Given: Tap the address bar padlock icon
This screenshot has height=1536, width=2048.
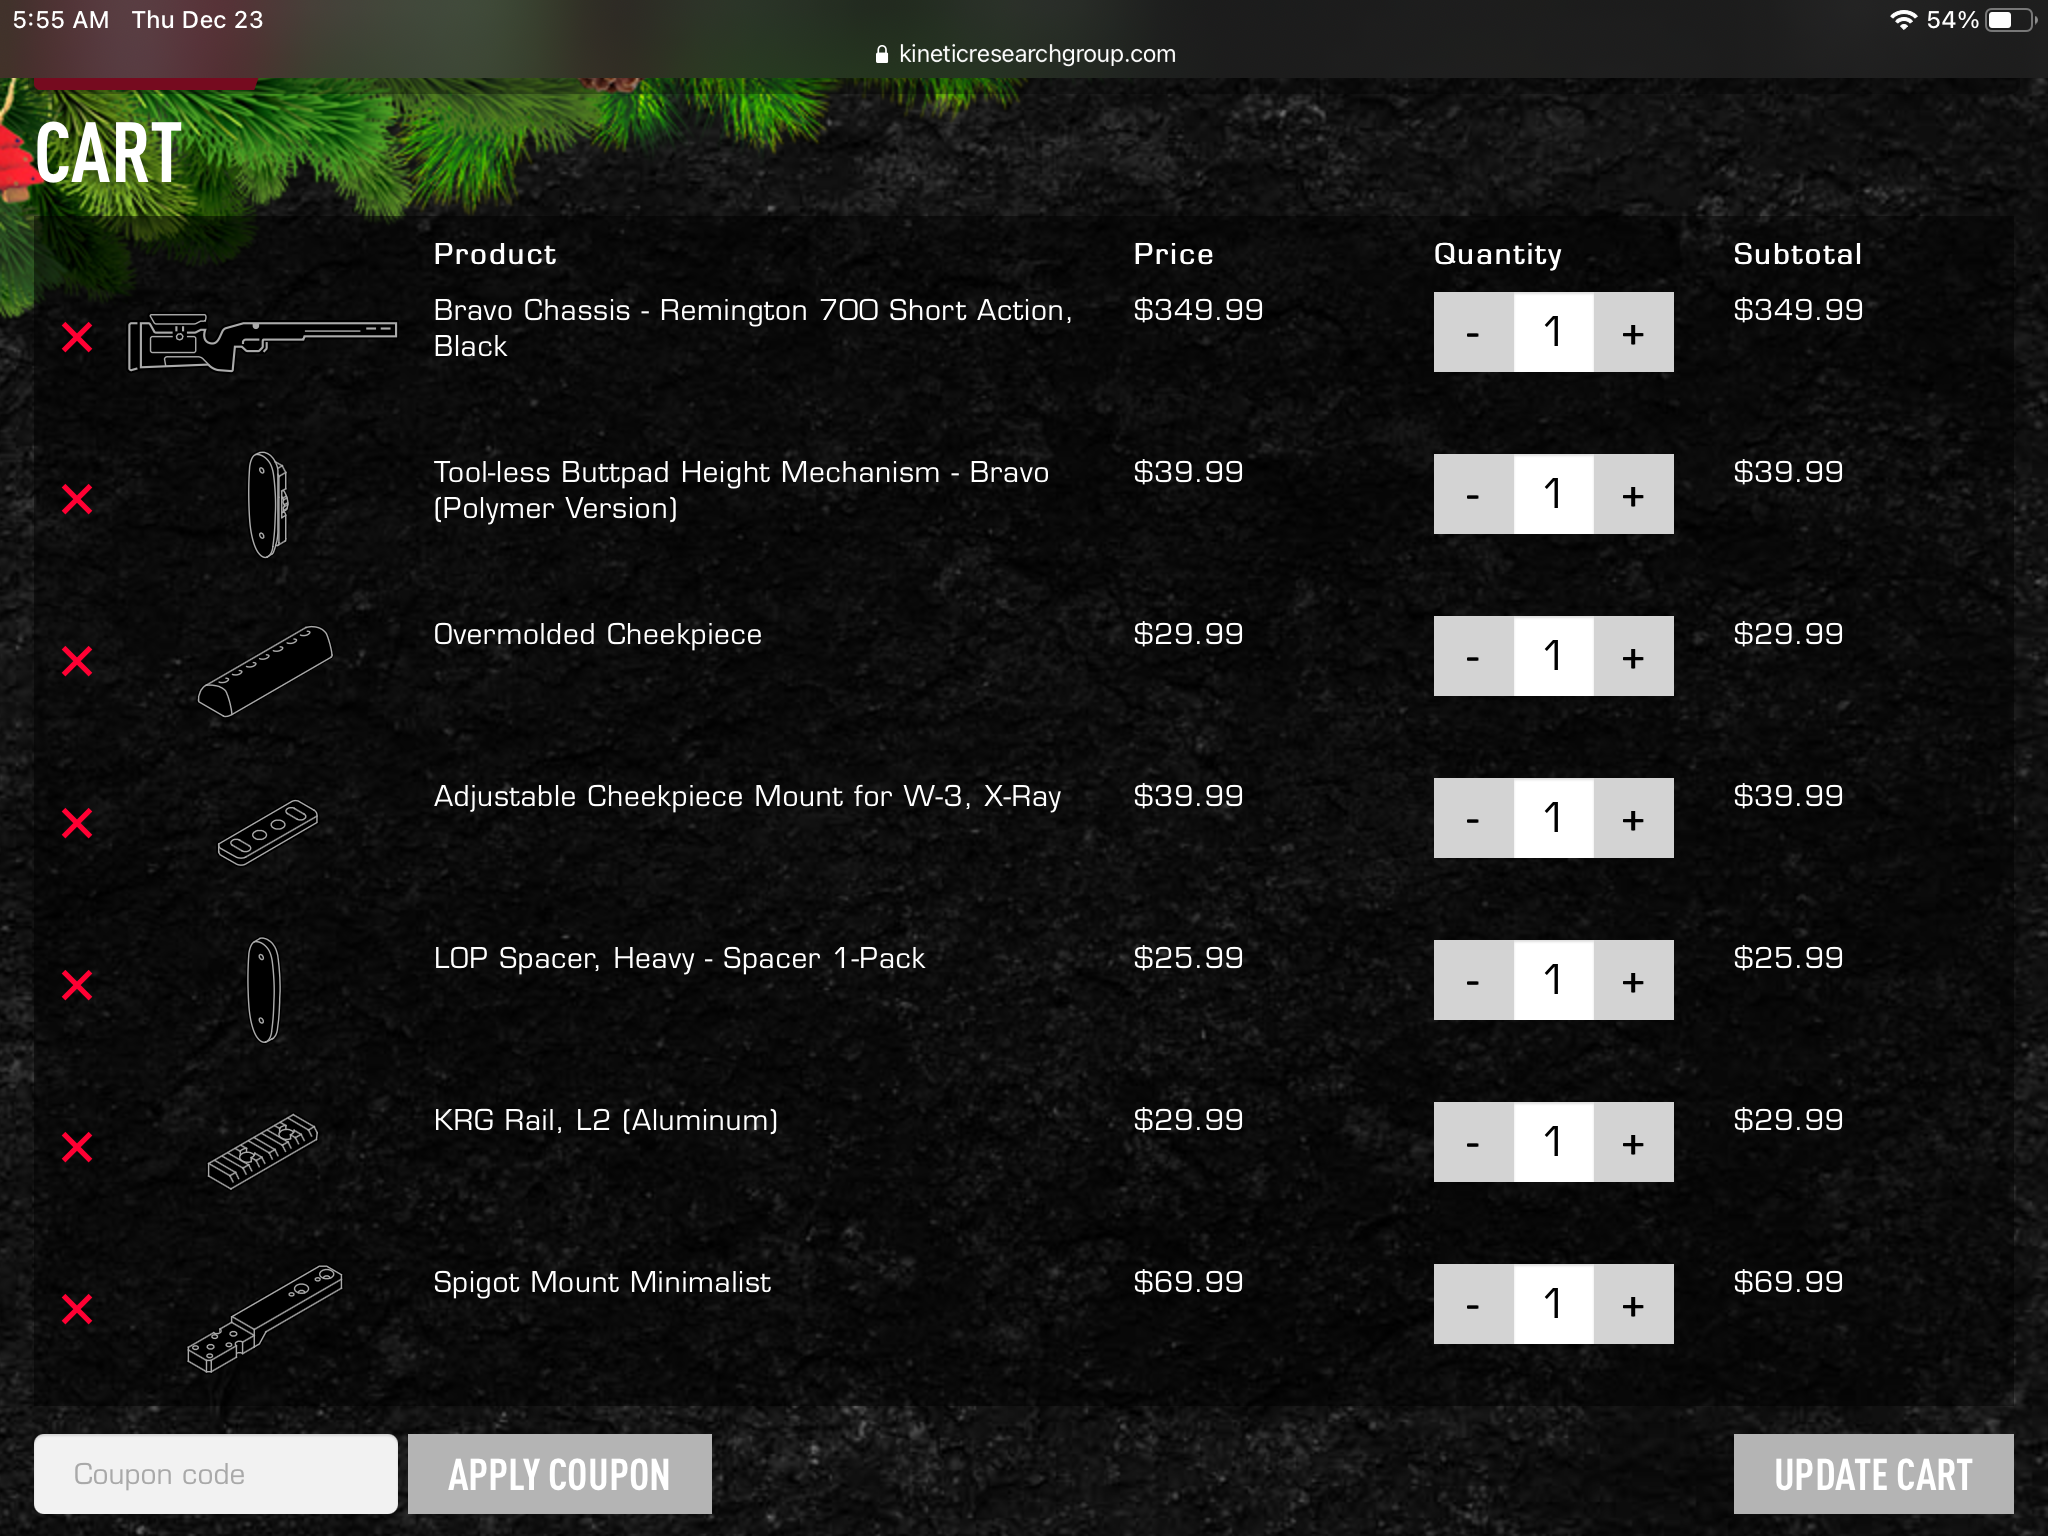Looking at the screenshot, I should click(881, 55).
